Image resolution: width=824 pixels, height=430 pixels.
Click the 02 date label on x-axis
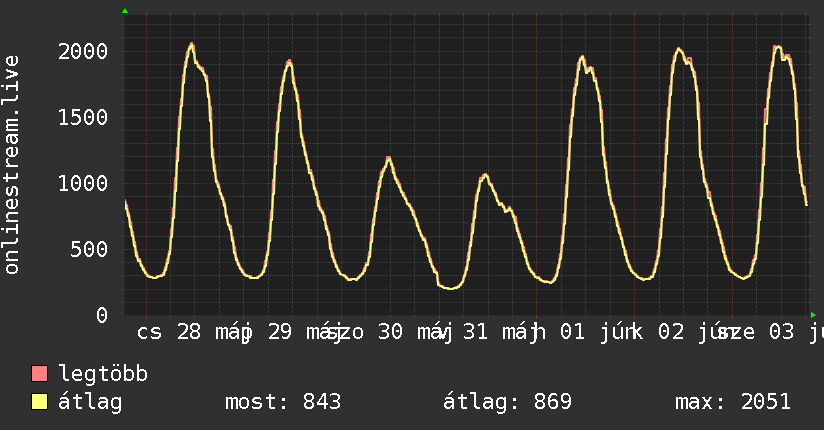[x=671, y=332]
